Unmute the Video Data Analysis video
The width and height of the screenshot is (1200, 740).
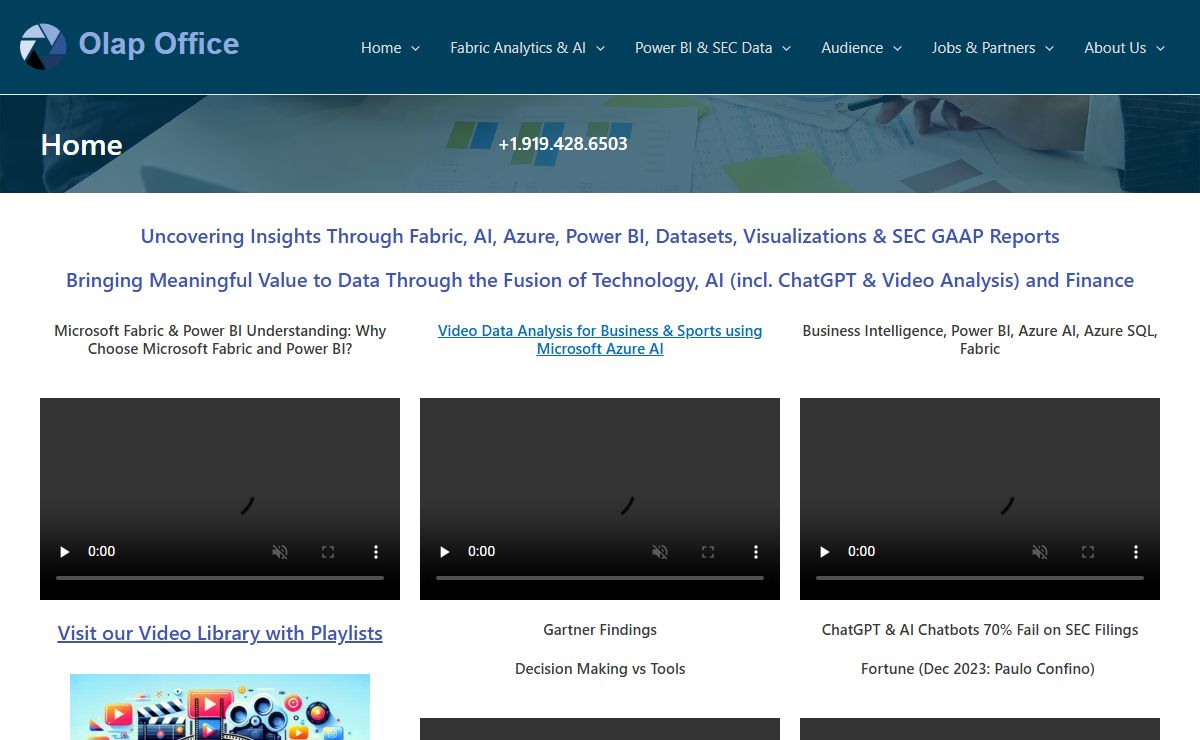click(660, 551)
